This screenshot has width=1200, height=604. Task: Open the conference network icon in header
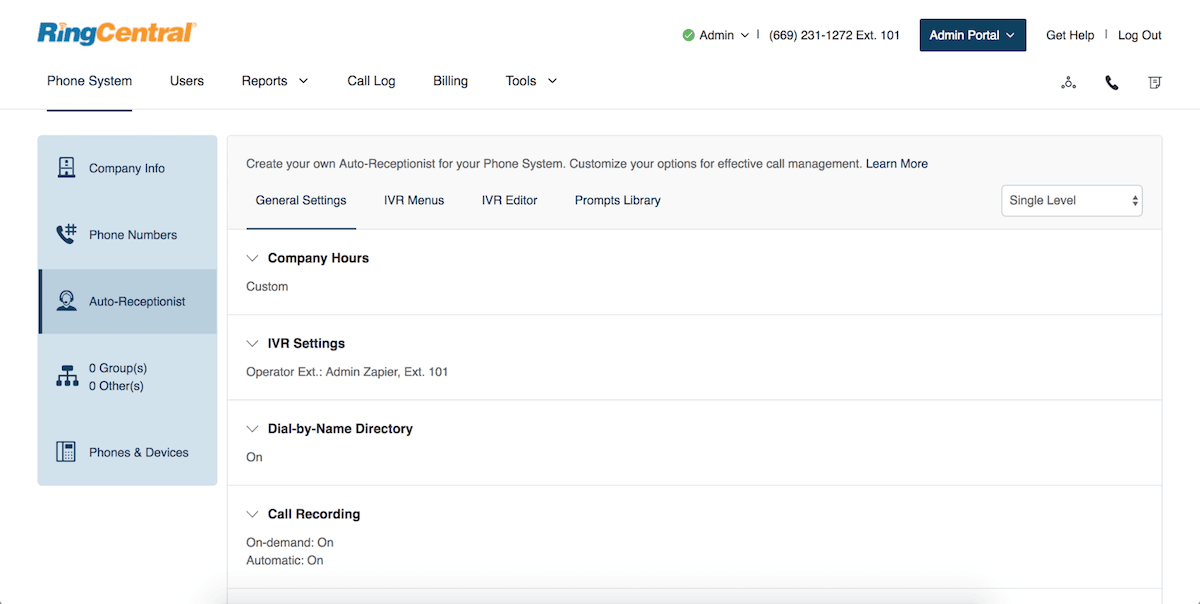[1068, 83]
